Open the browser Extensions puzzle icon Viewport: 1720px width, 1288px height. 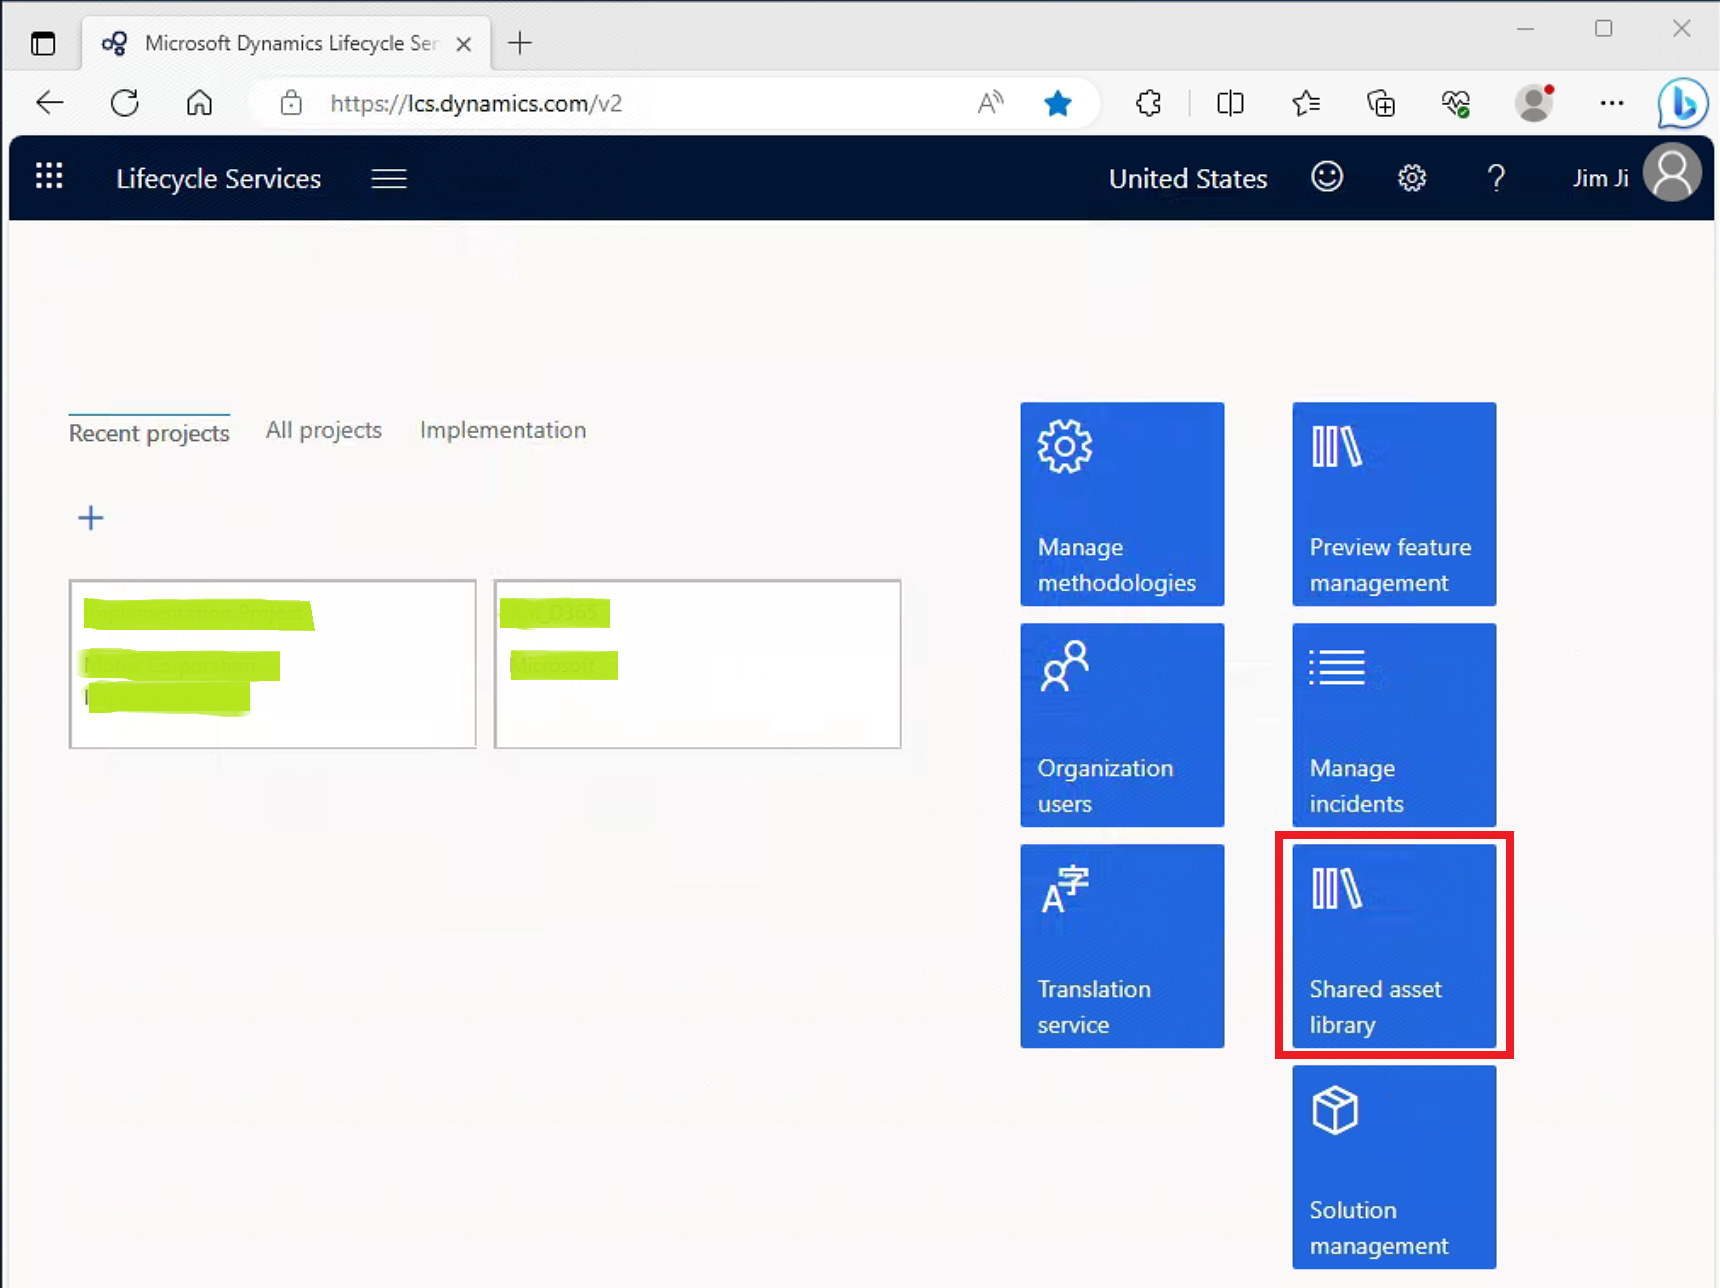1149,103
